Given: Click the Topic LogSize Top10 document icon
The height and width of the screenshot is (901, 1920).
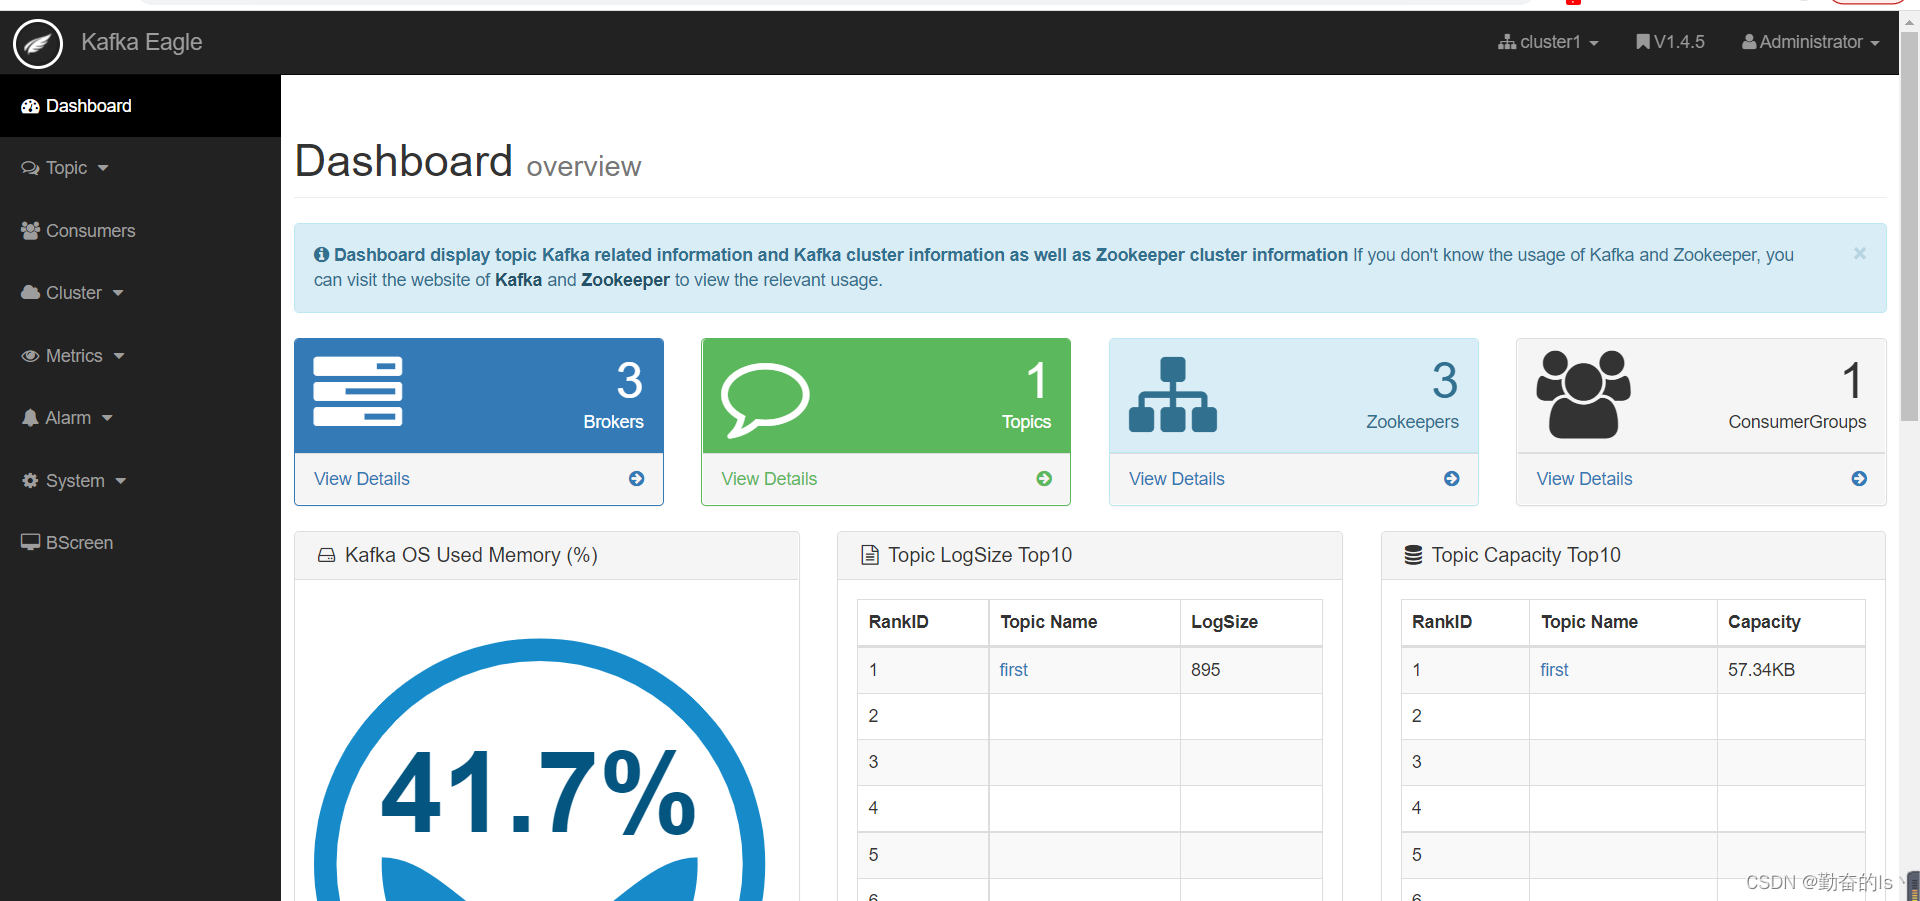Looking at the screenshot, I should click(870, 555).
